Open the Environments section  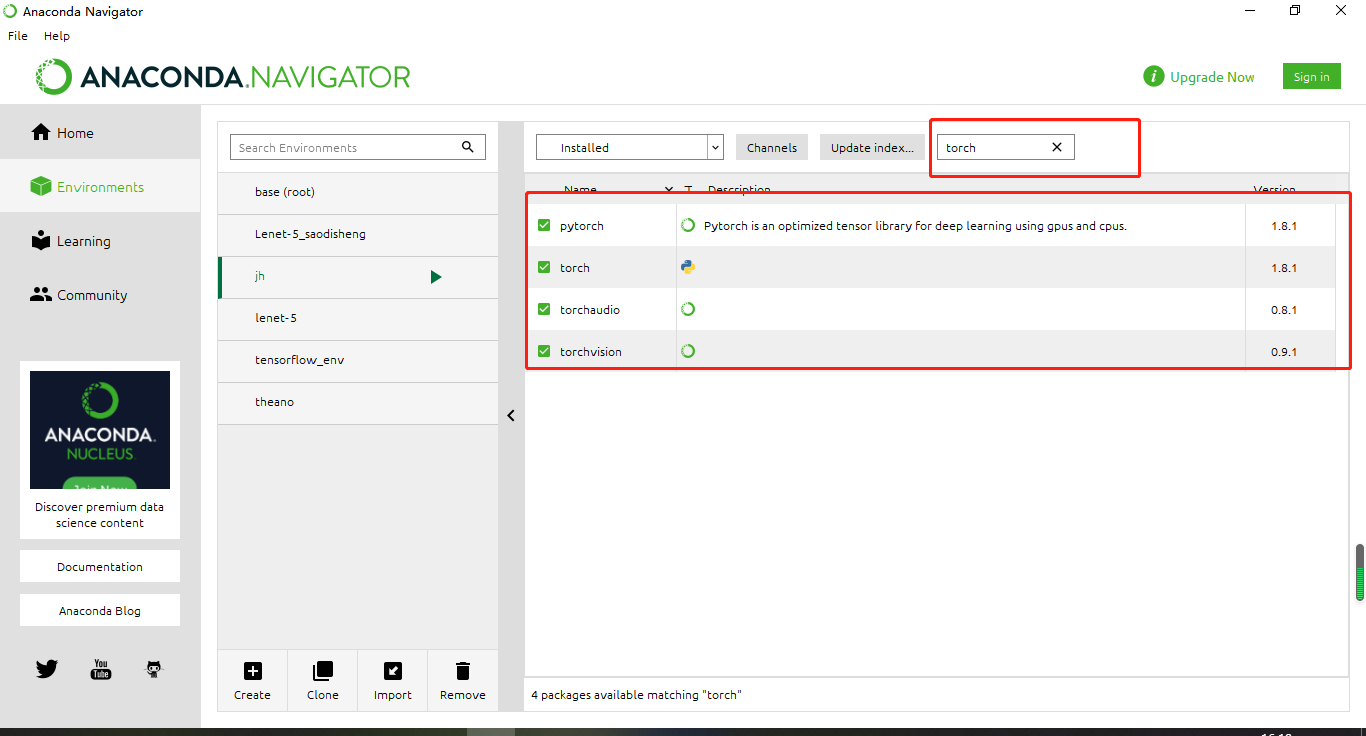pyautogui.click(x=100, y=187)
